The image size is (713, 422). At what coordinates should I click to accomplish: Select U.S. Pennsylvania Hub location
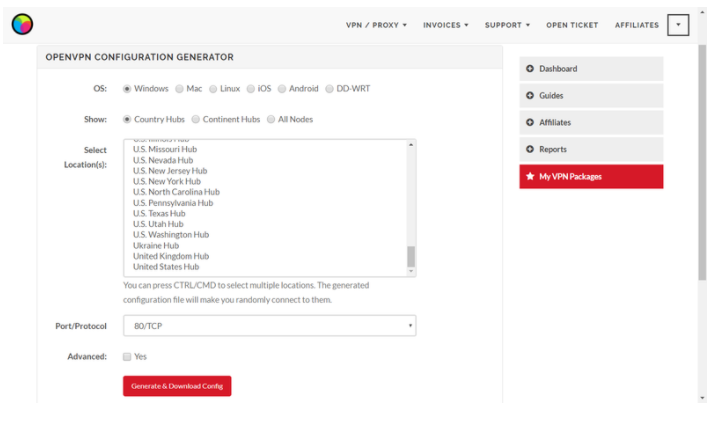173,203
